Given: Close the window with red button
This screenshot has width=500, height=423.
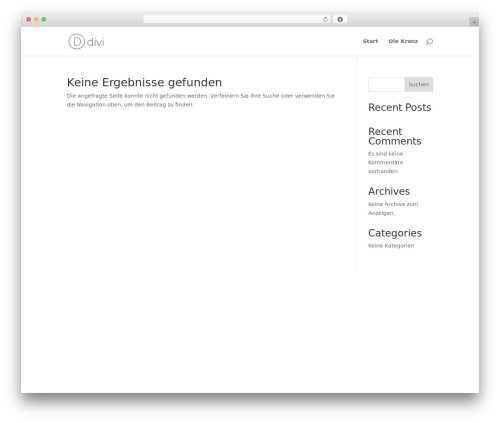Looking at the screenshot, I should (x=29, y=19).
